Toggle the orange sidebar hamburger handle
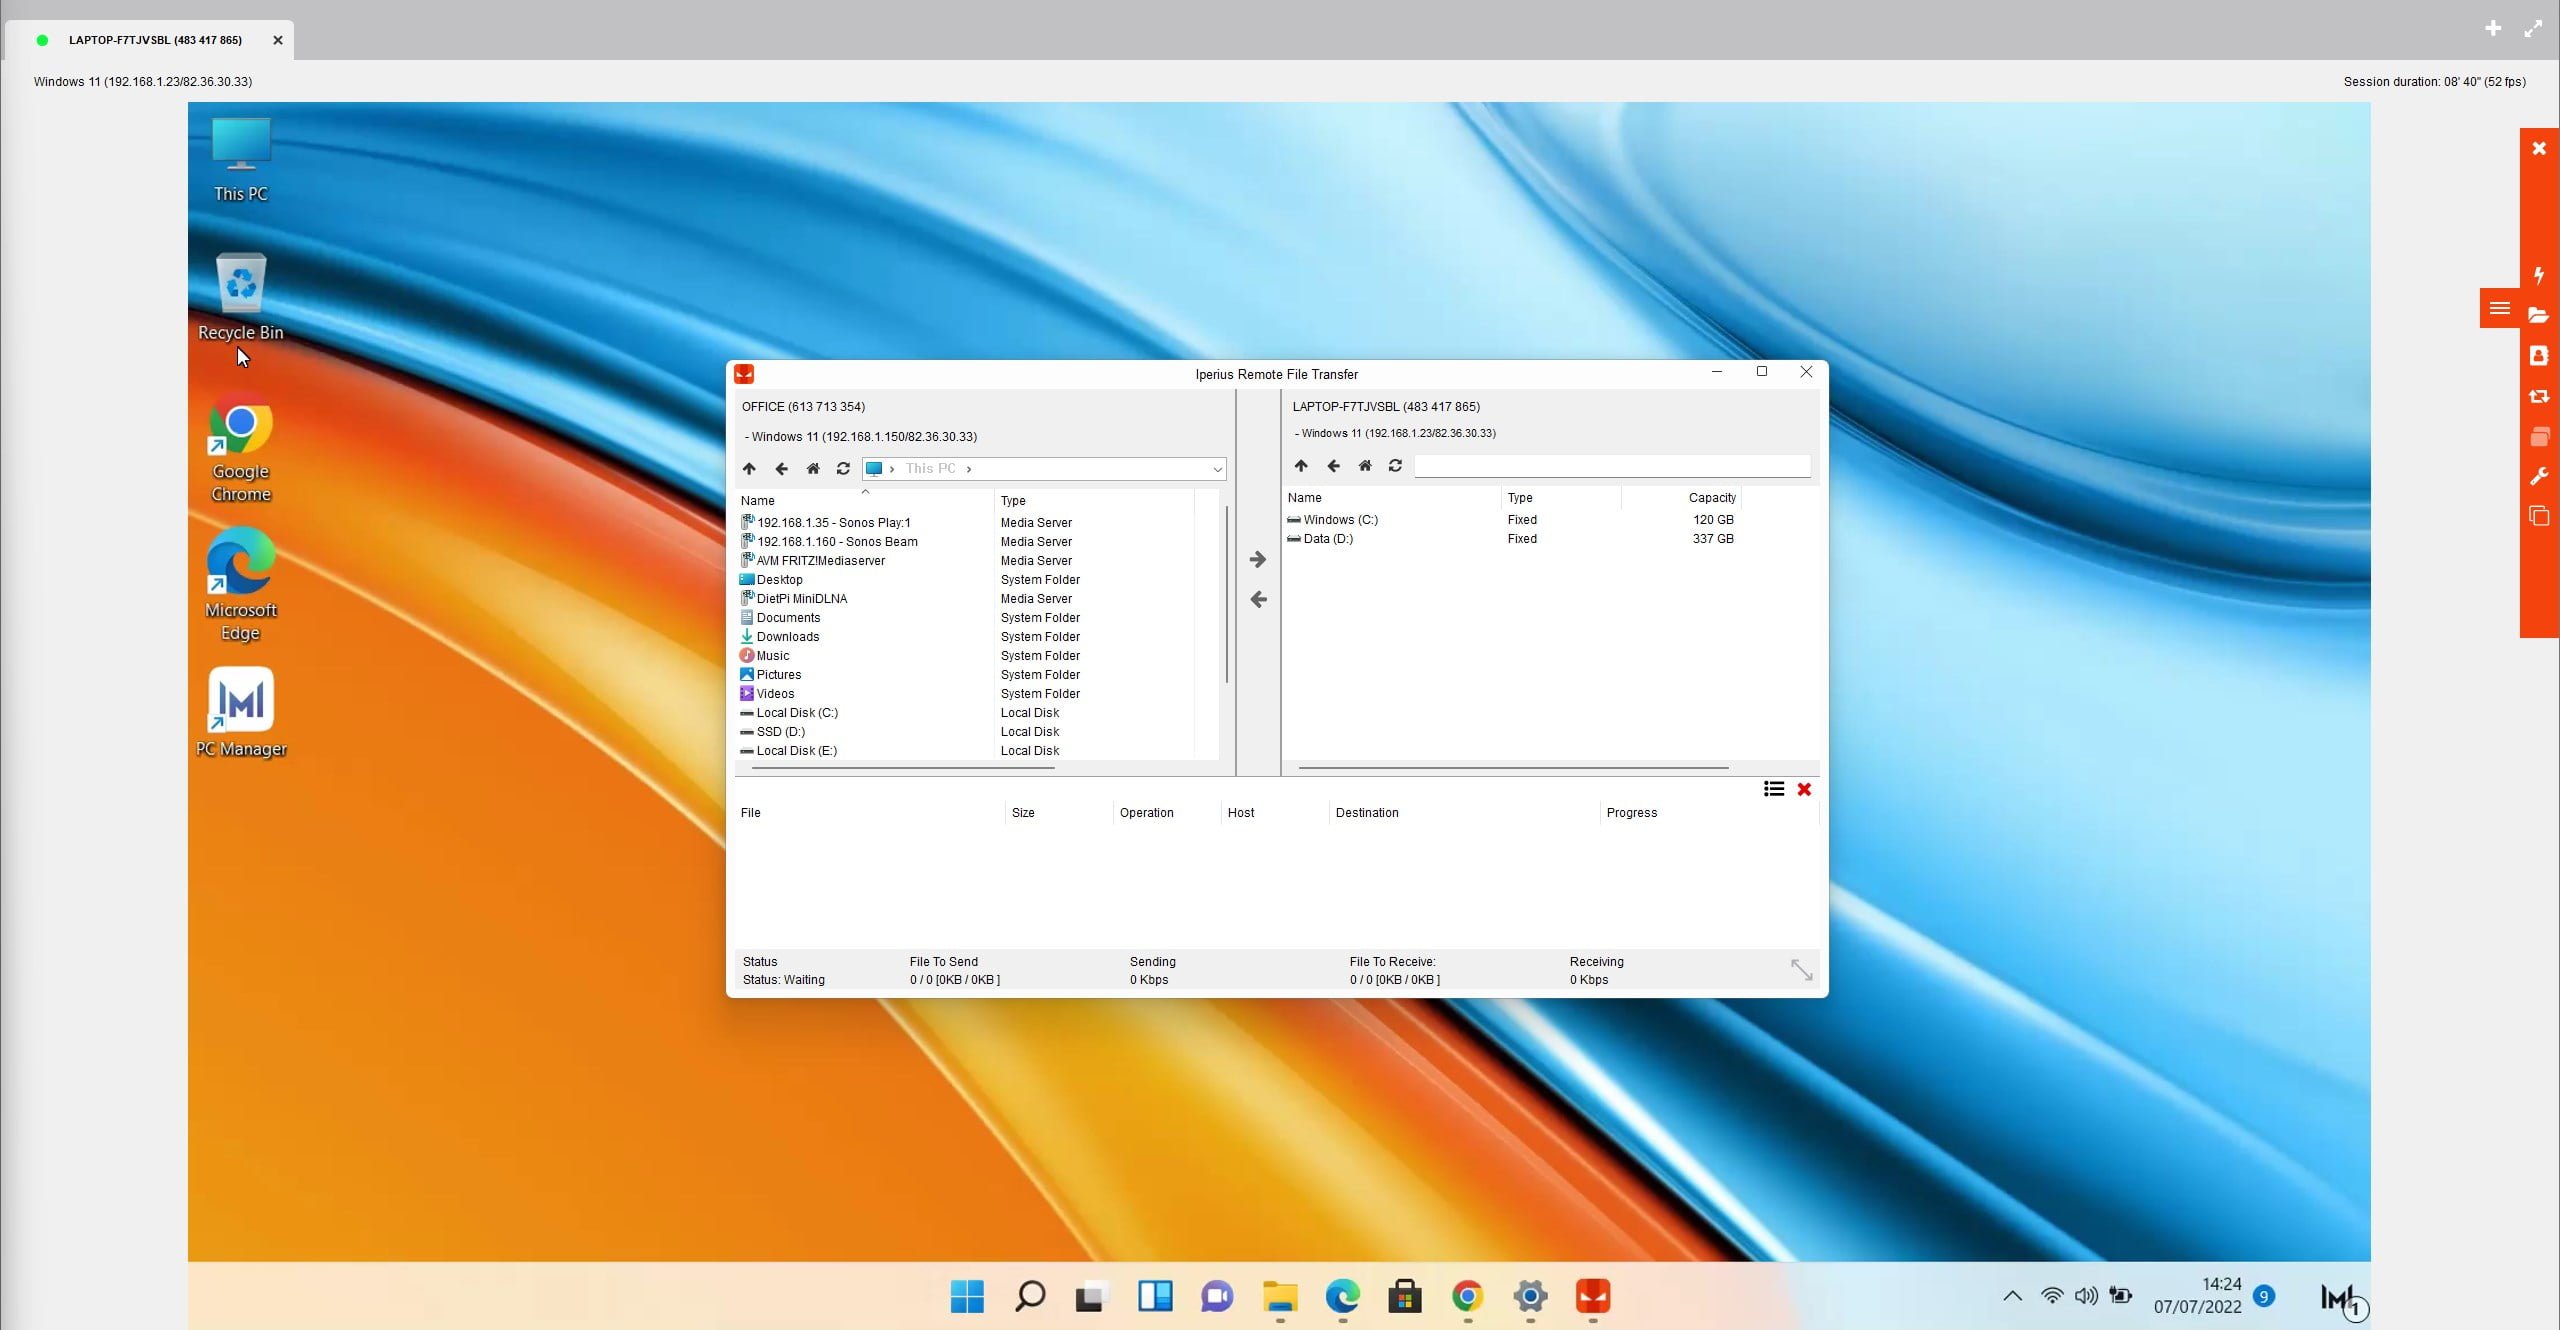This screenshot has width=2560, height=1330. pyautogui.click(x=2499, y=308)
